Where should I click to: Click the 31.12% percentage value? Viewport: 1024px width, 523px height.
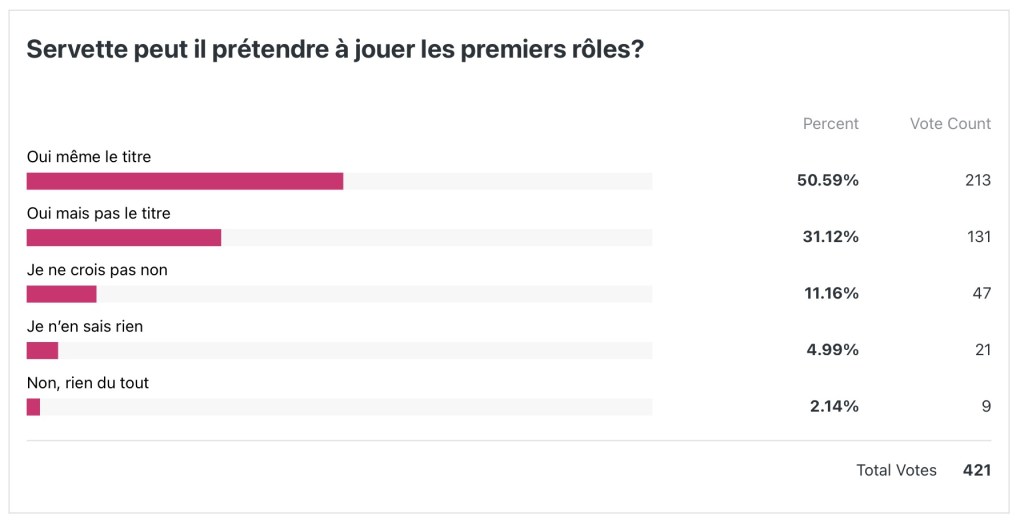click(x=828, y=237)
